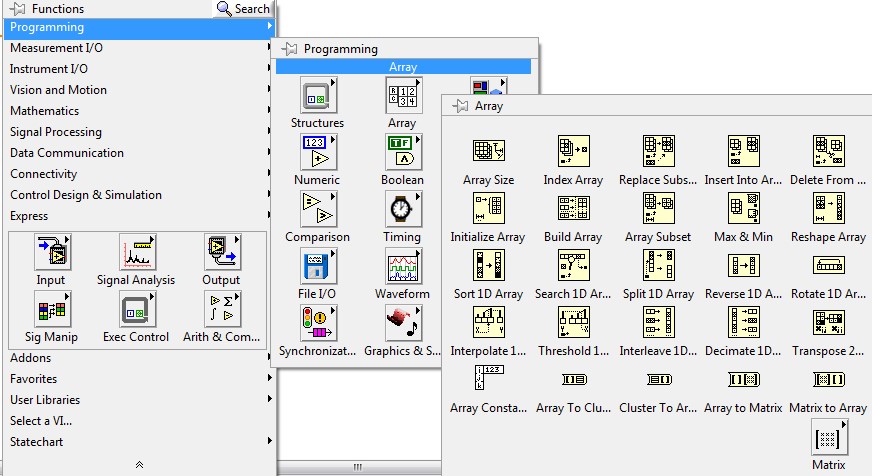872x476 pixels.
Task: Open the Boolean subpalette
Action: (x=403, y=152)
